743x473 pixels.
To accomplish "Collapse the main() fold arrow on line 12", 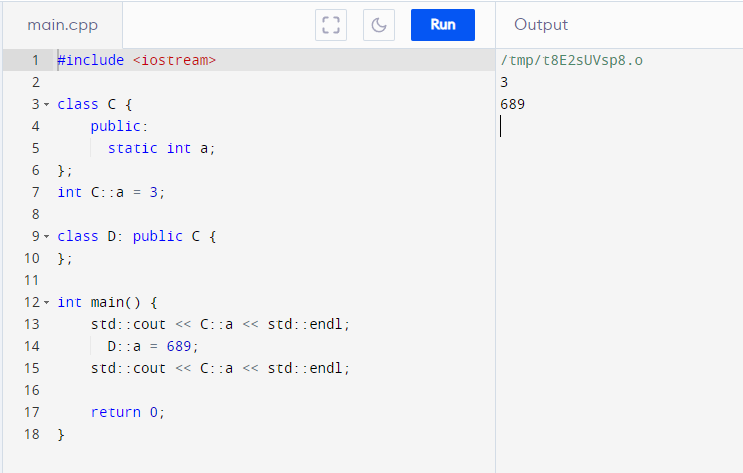I will [x=46, y=302].
